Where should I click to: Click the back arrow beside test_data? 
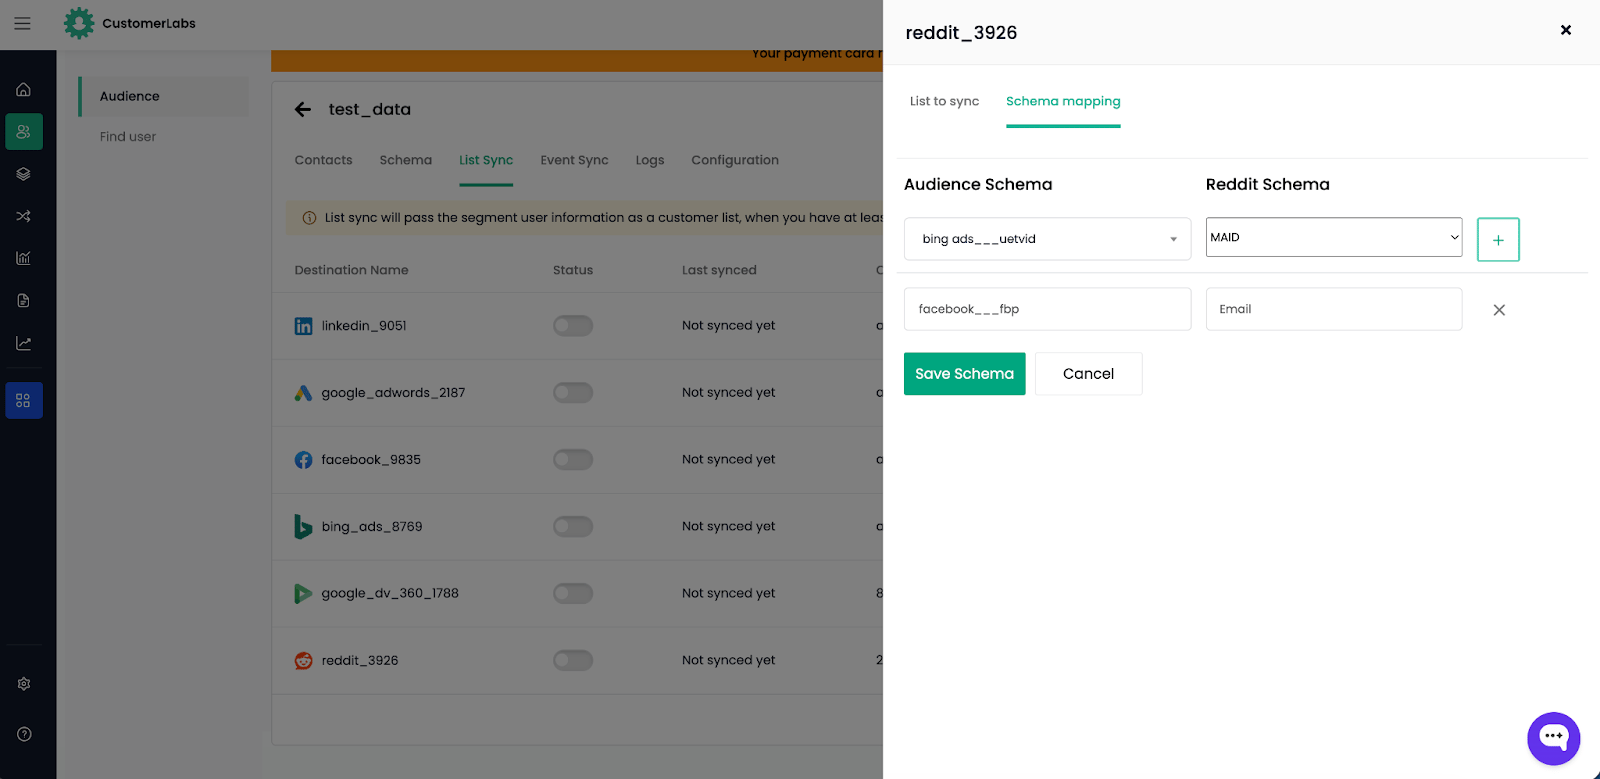tap(303, 110)
